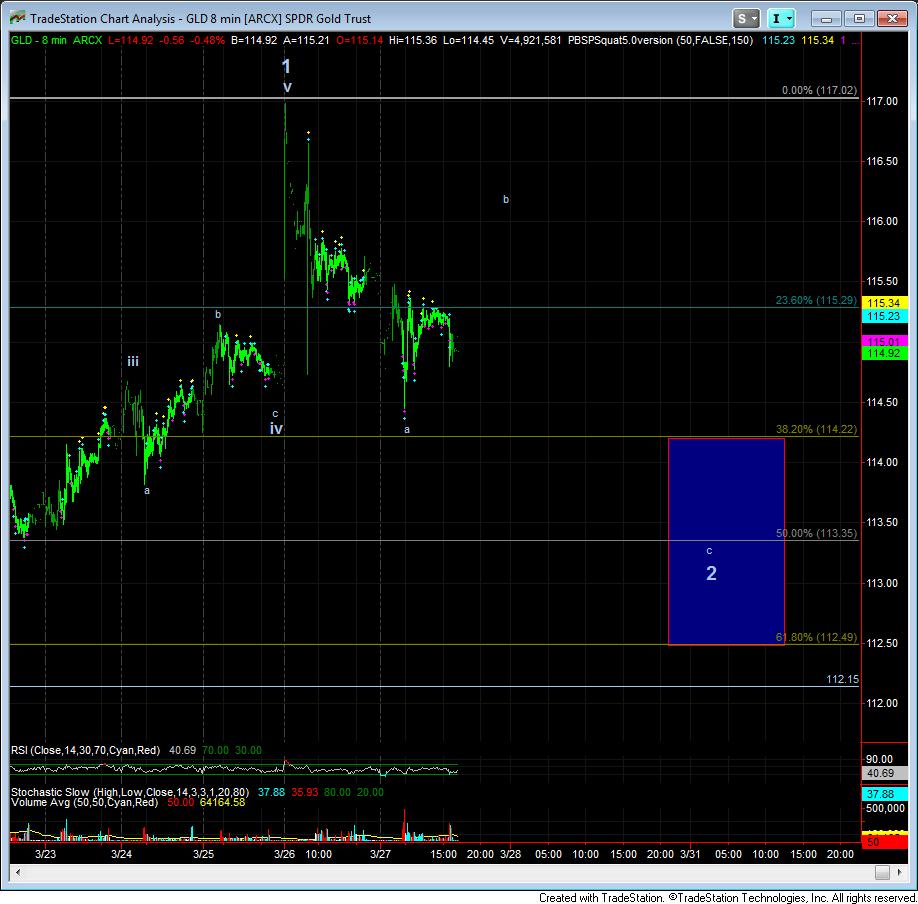Select the '50.00% (113.35)' Fibonacci label

pyautogui.click(x=816, y=533)
